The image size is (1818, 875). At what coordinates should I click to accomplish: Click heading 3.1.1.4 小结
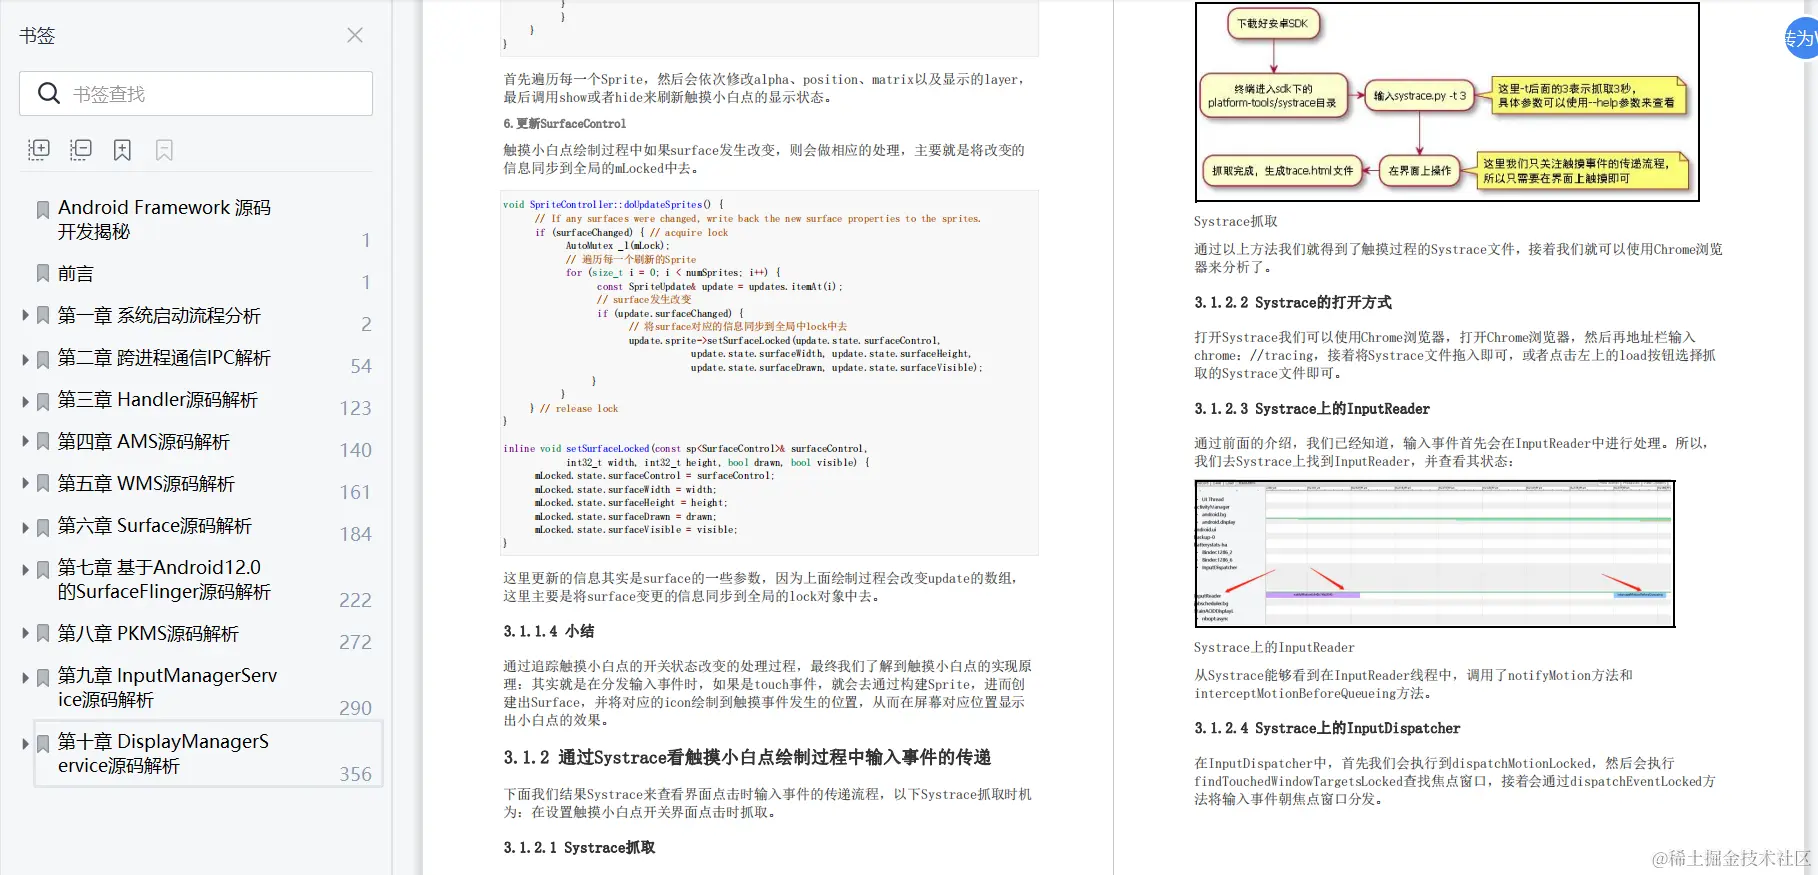tap(549, 631)
